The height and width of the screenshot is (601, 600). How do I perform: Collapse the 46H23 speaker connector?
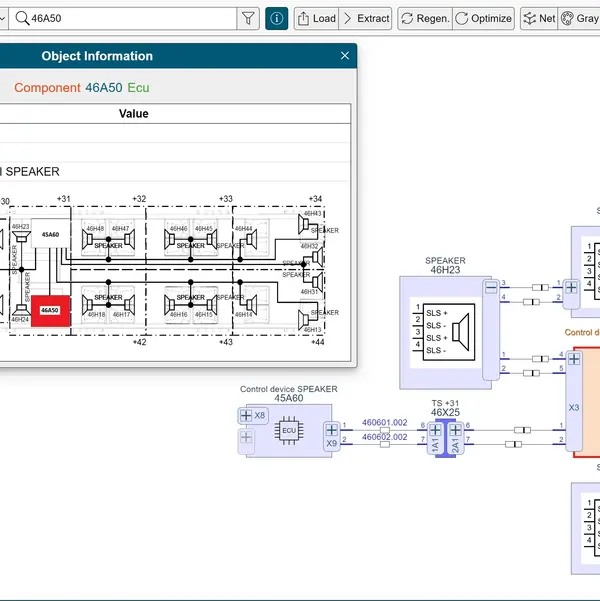tap(491, 288)
